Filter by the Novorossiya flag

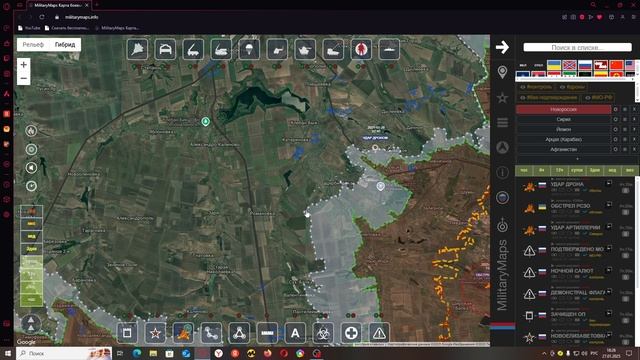pyautogui.click(x=569, y=65)
